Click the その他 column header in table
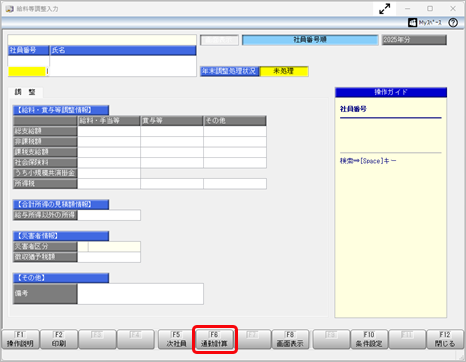The height and width of the screenshot is (362, 466). [x=235, y=121]
